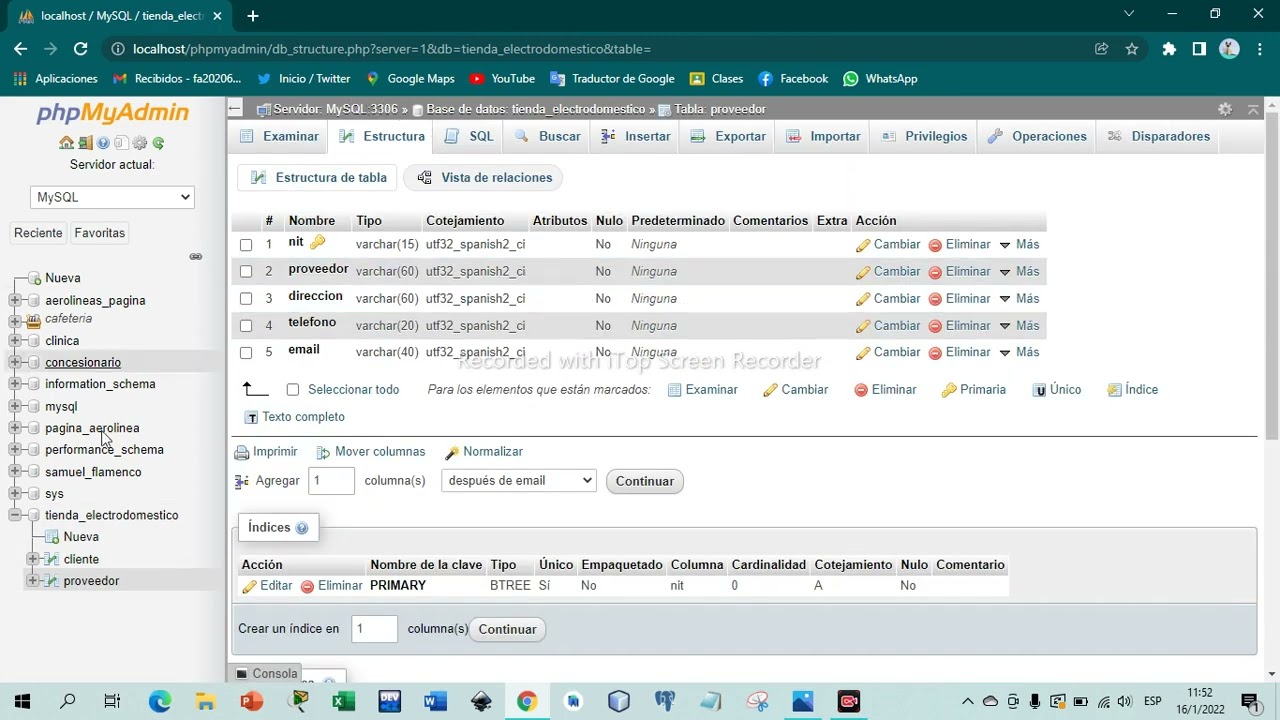Expand the proveedor table node
Image resolution: width=1280 pixels, height=720 pixels.
click(x=33, y=581)
